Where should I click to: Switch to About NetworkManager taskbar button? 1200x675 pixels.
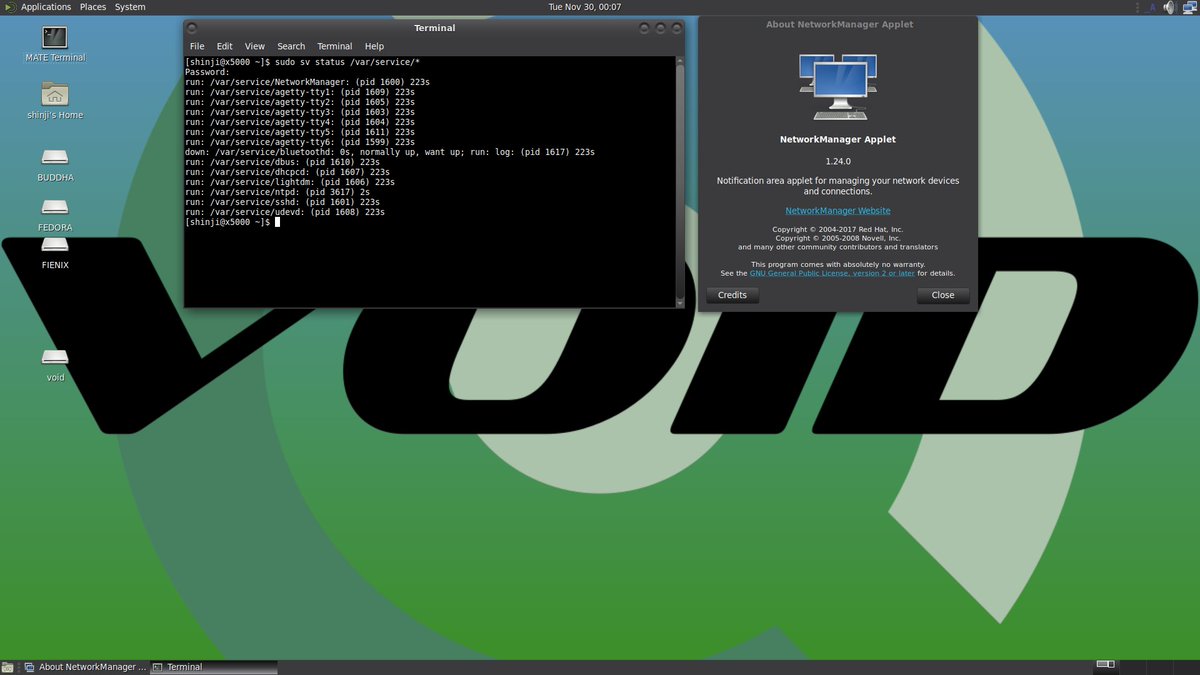86,667
